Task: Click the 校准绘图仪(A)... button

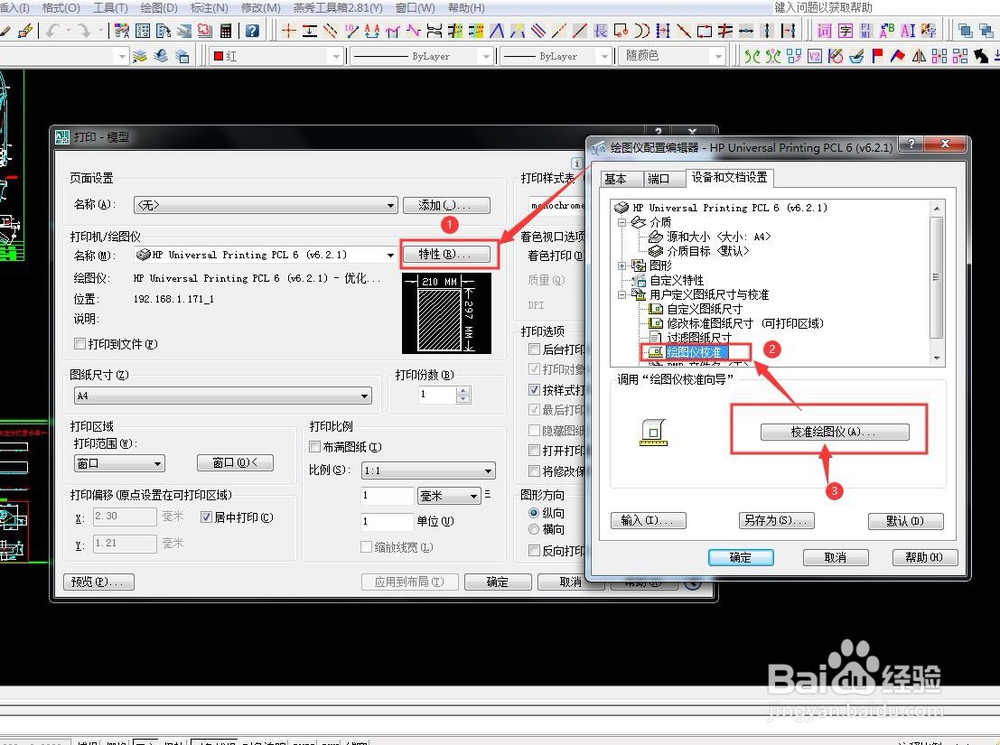Action: (834, 432)
